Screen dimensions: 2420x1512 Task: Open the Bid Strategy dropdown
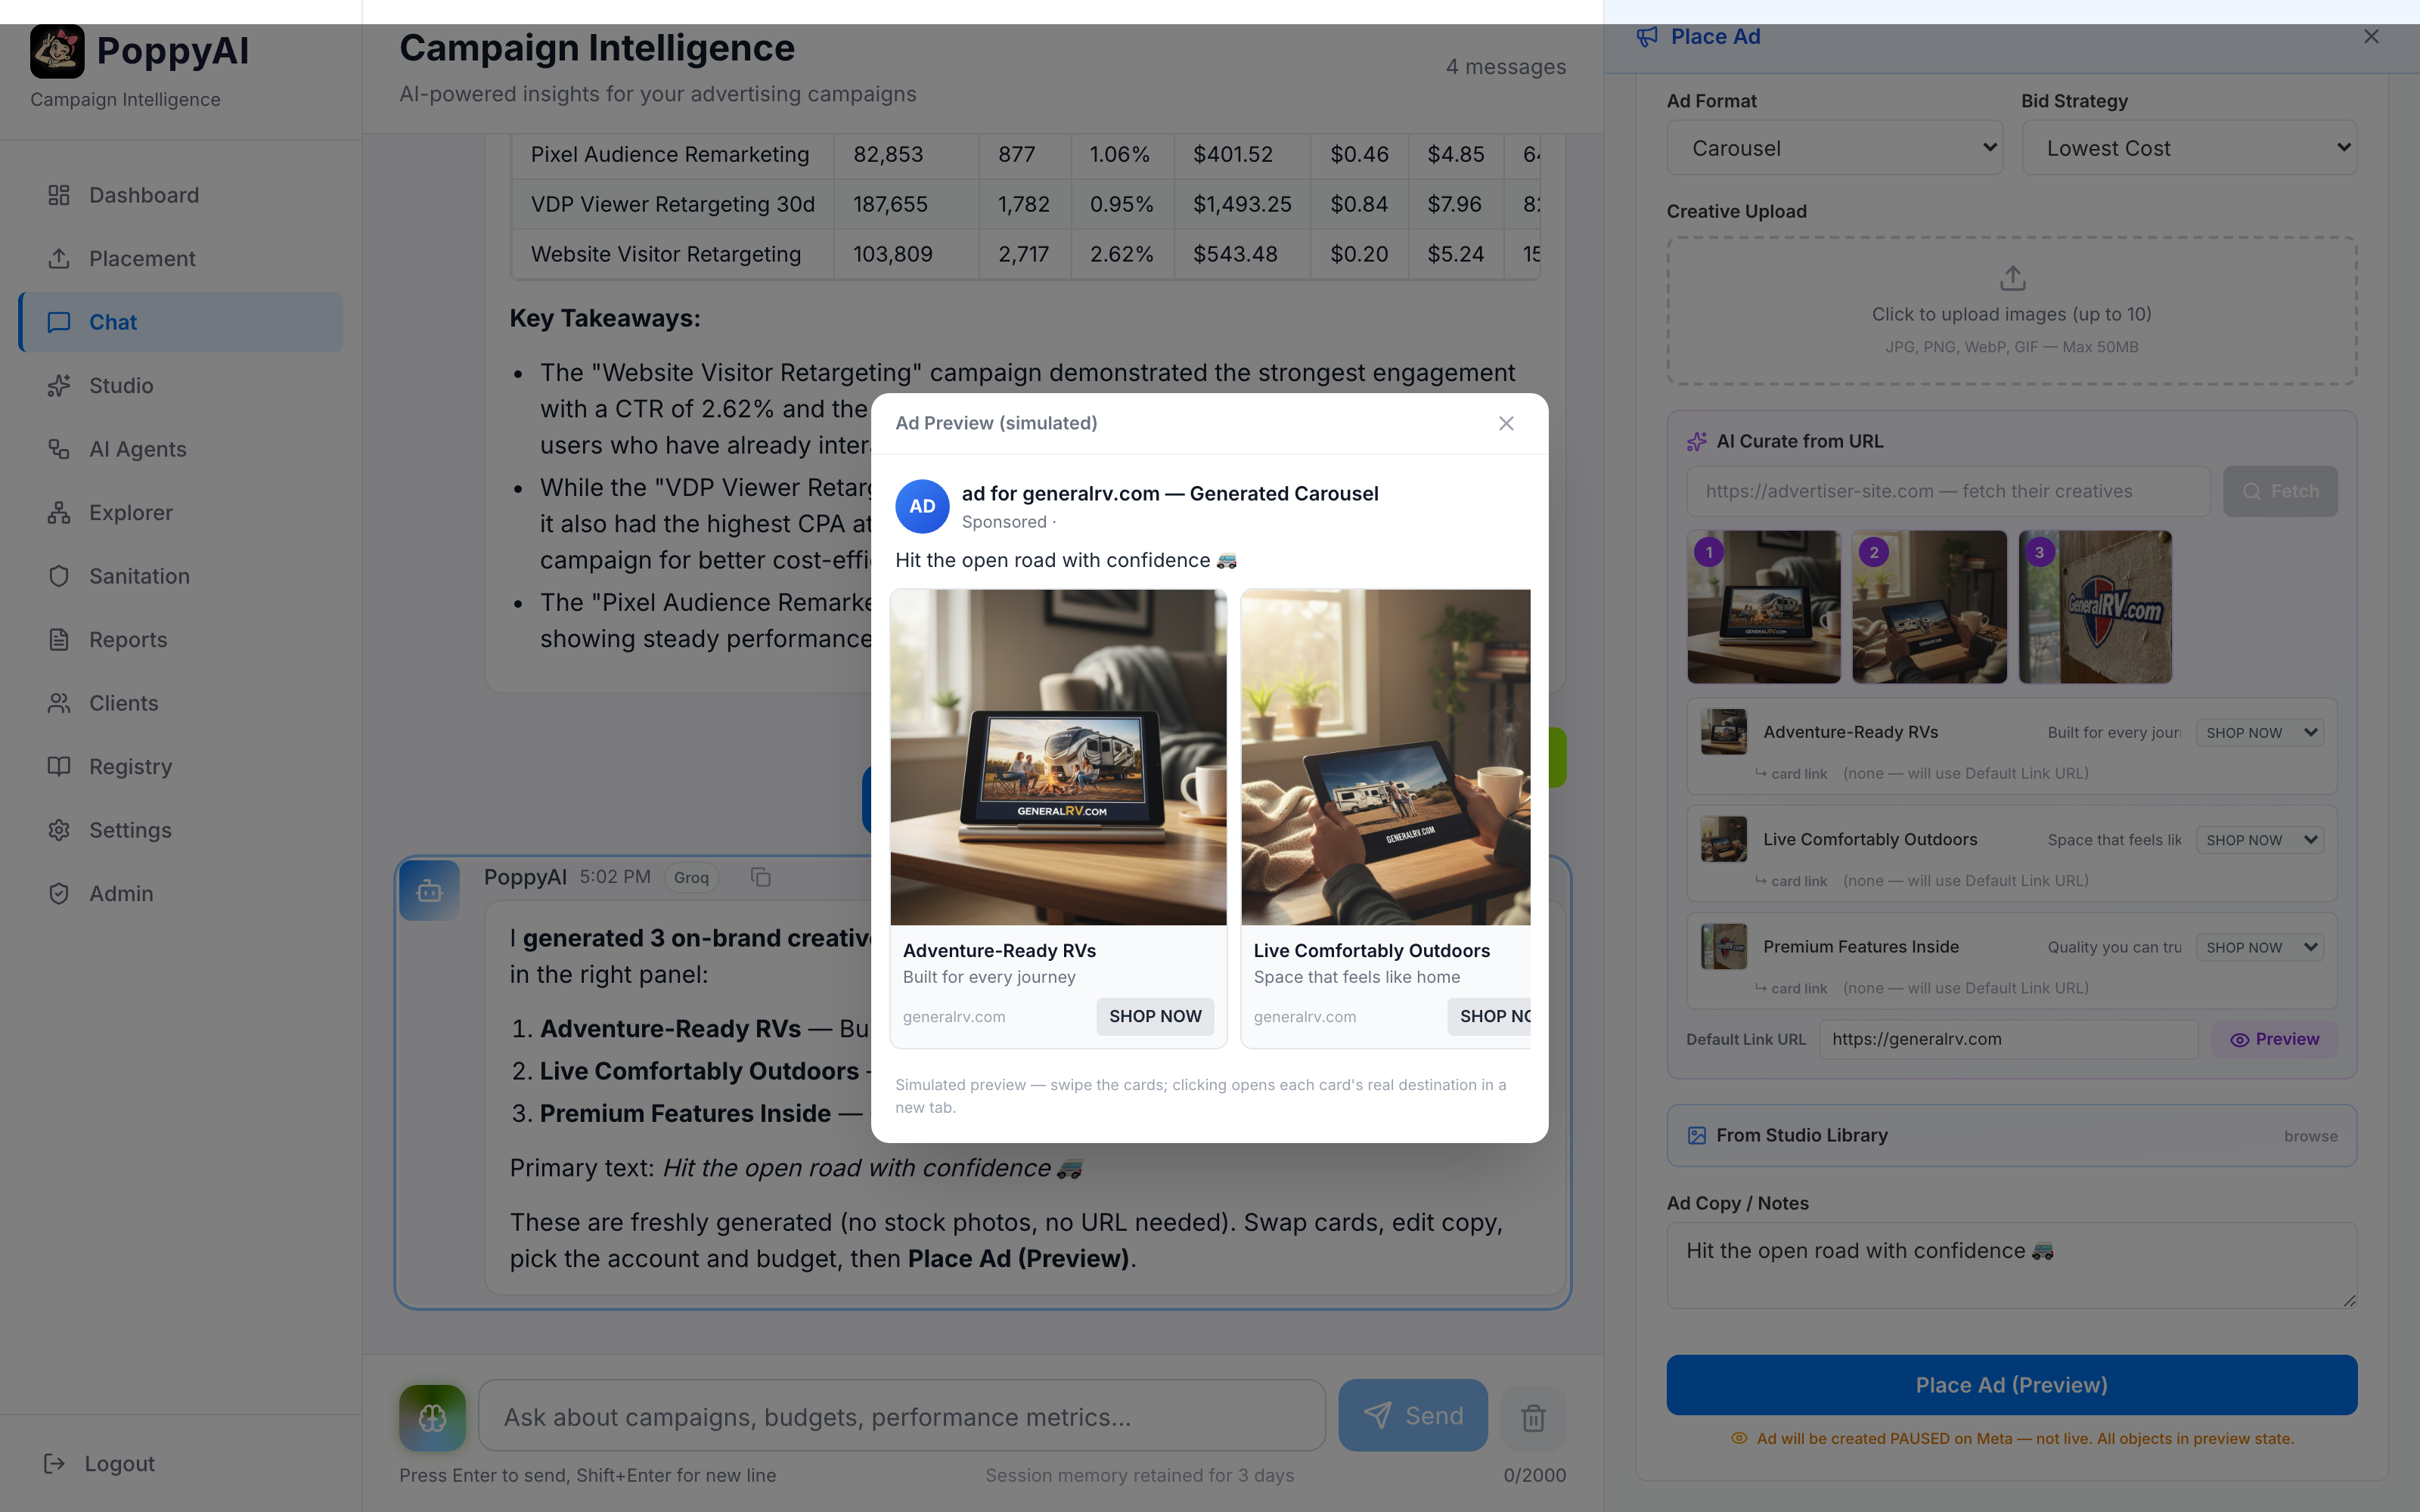2189,148
